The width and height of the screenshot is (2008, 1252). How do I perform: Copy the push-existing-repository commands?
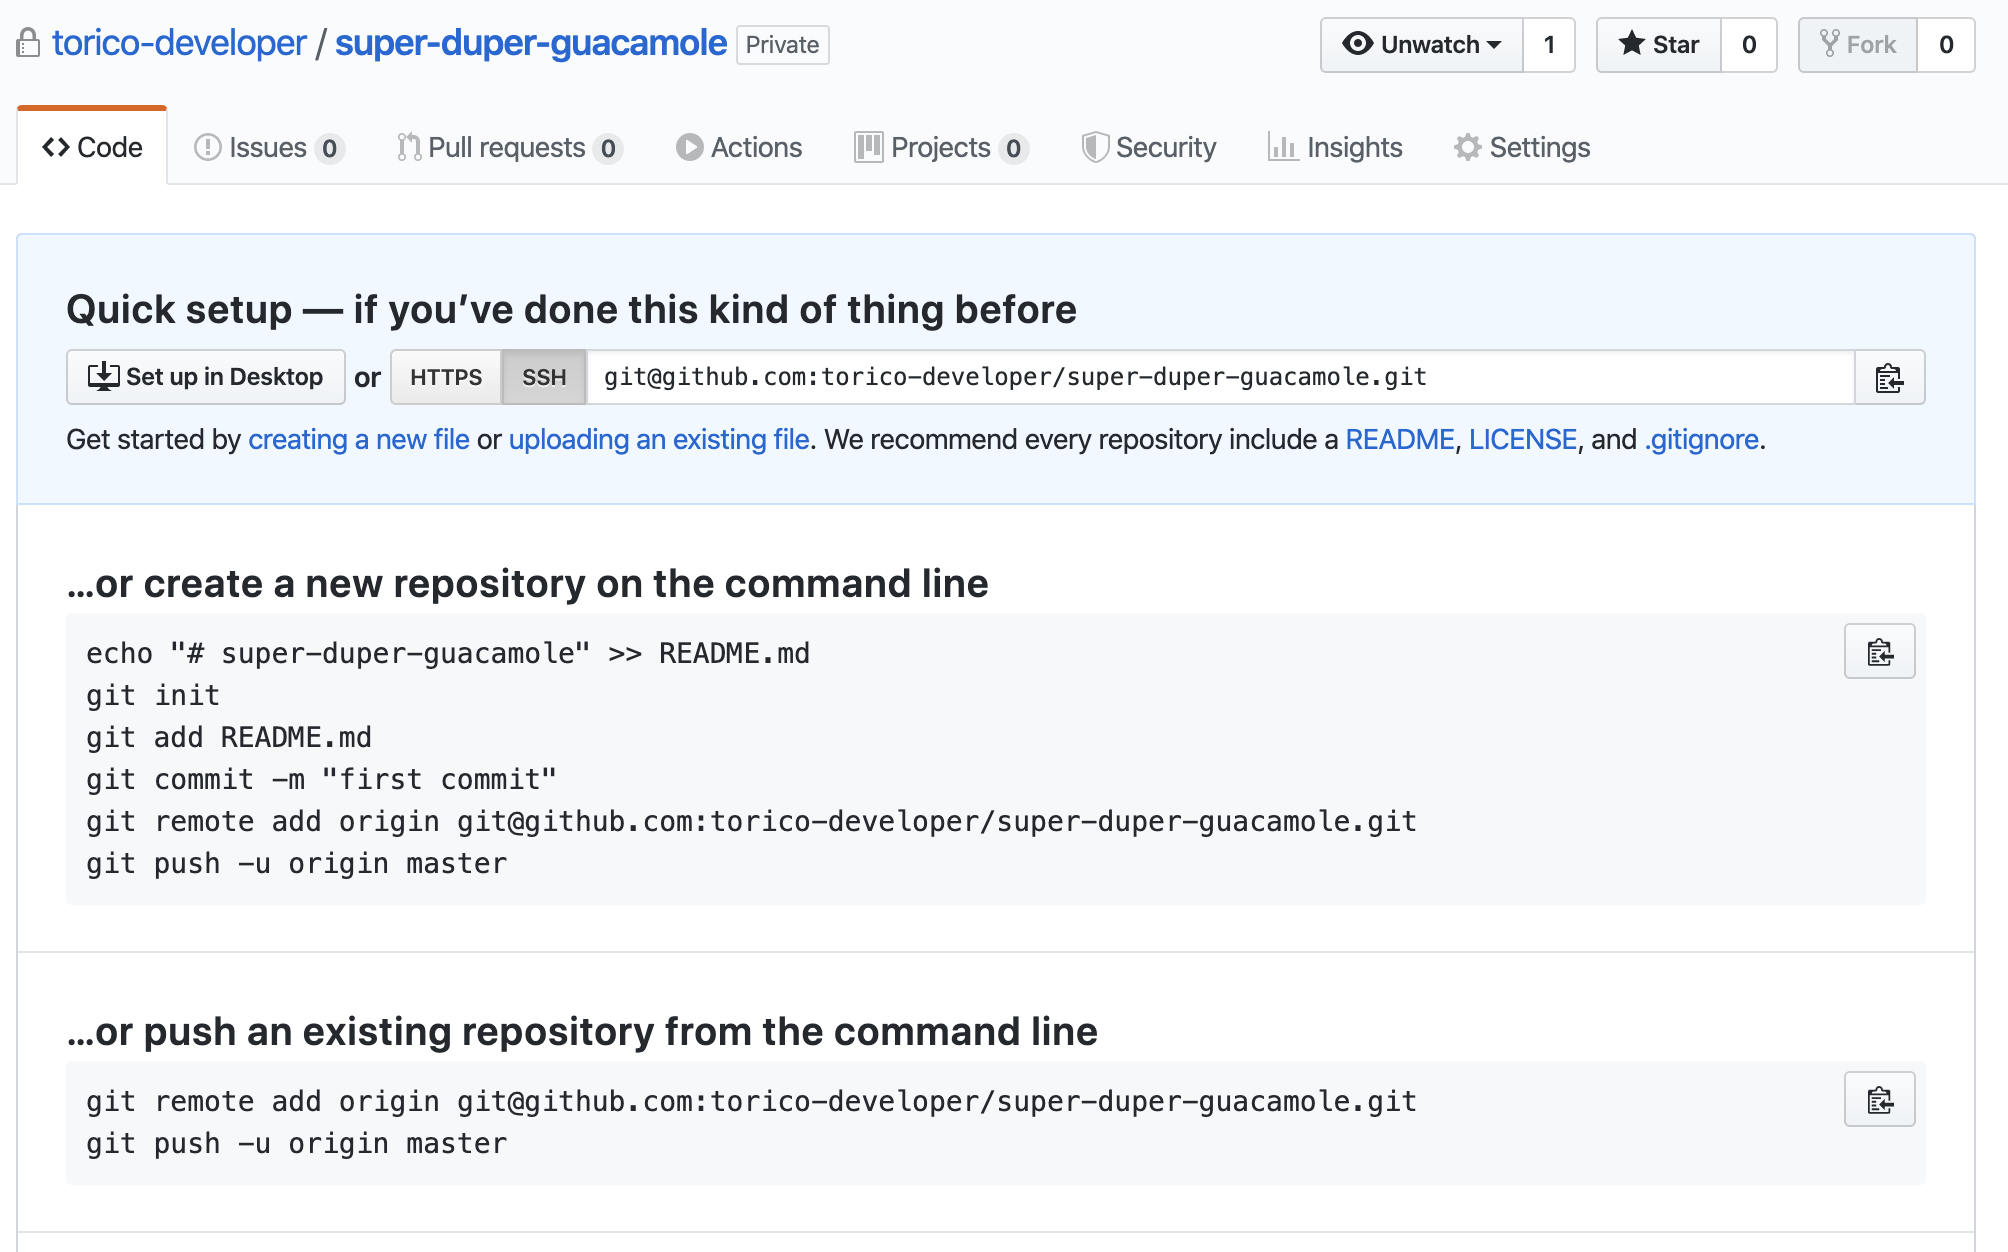pos(1879,1100)
